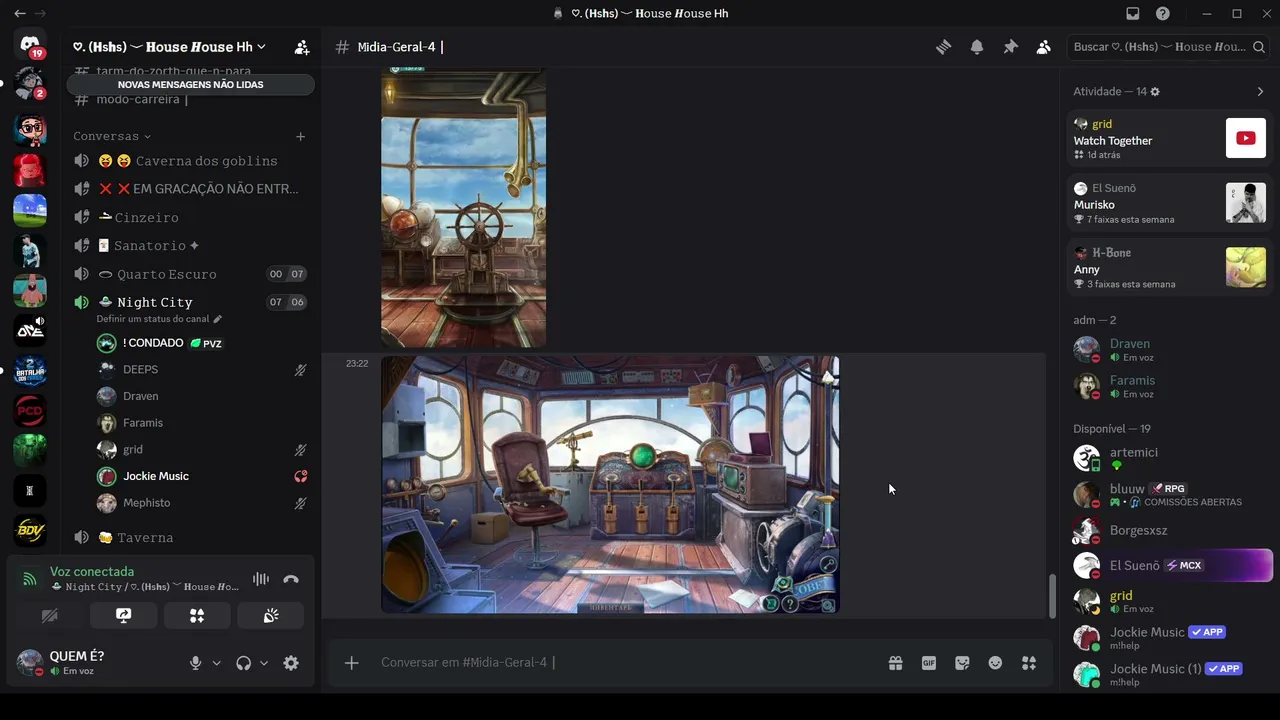
Task: Open grid's Watch Together activity card
Action: click(x=1169, y=139)
